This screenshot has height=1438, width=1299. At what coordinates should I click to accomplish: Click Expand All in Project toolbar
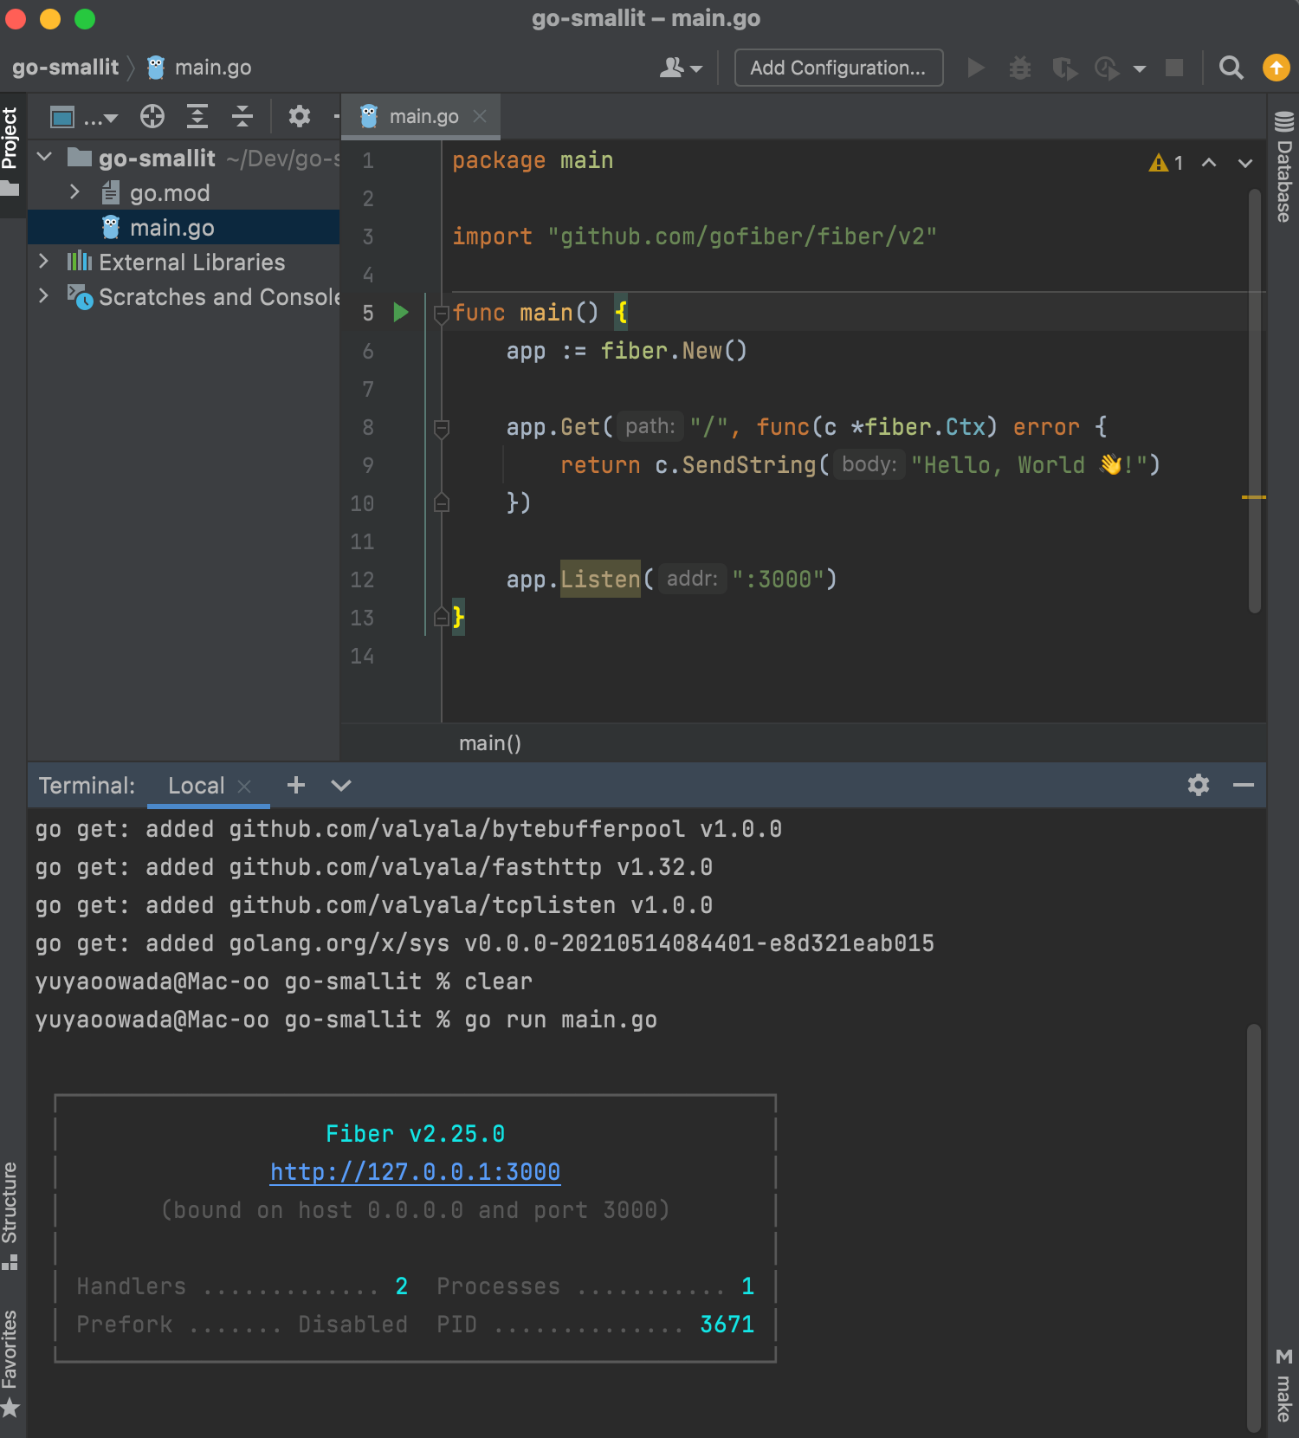(x=198, y=117)
